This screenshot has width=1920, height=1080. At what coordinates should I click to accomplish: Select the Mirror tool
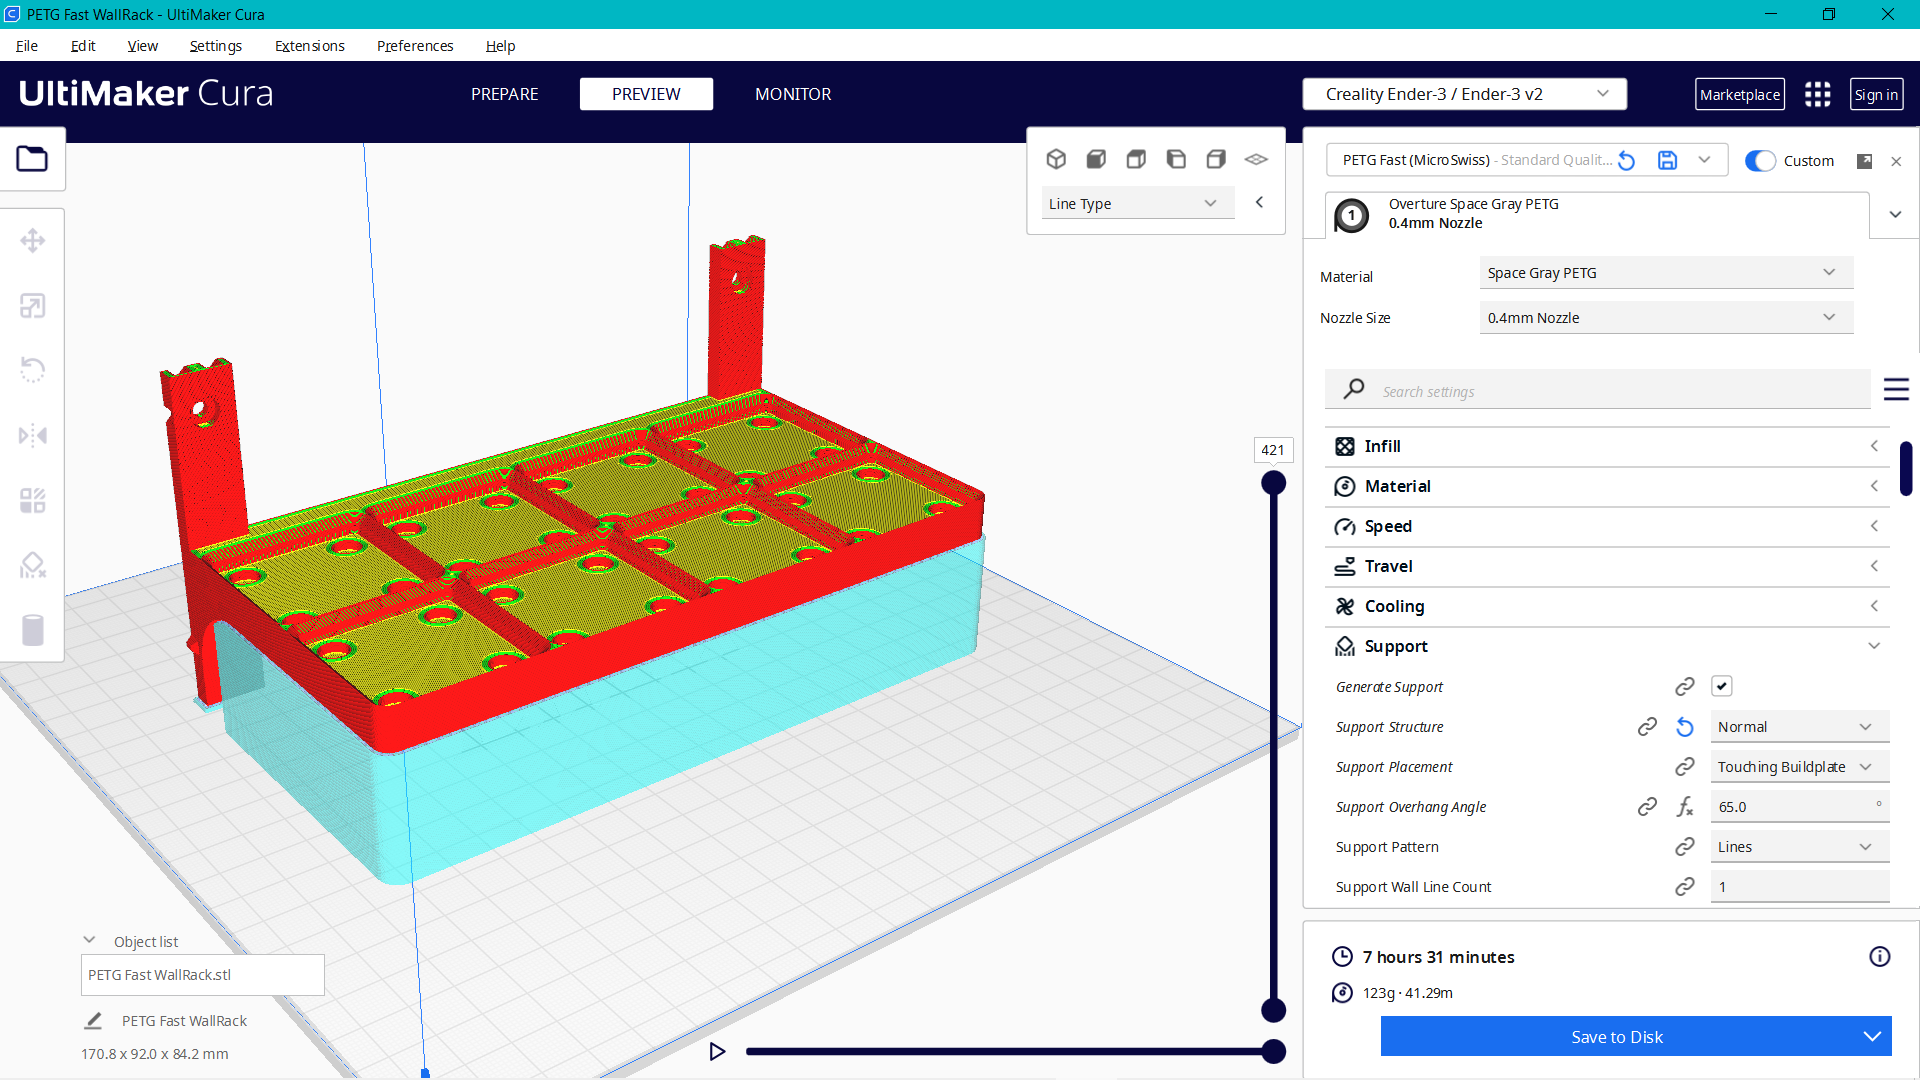pos(33,435)
